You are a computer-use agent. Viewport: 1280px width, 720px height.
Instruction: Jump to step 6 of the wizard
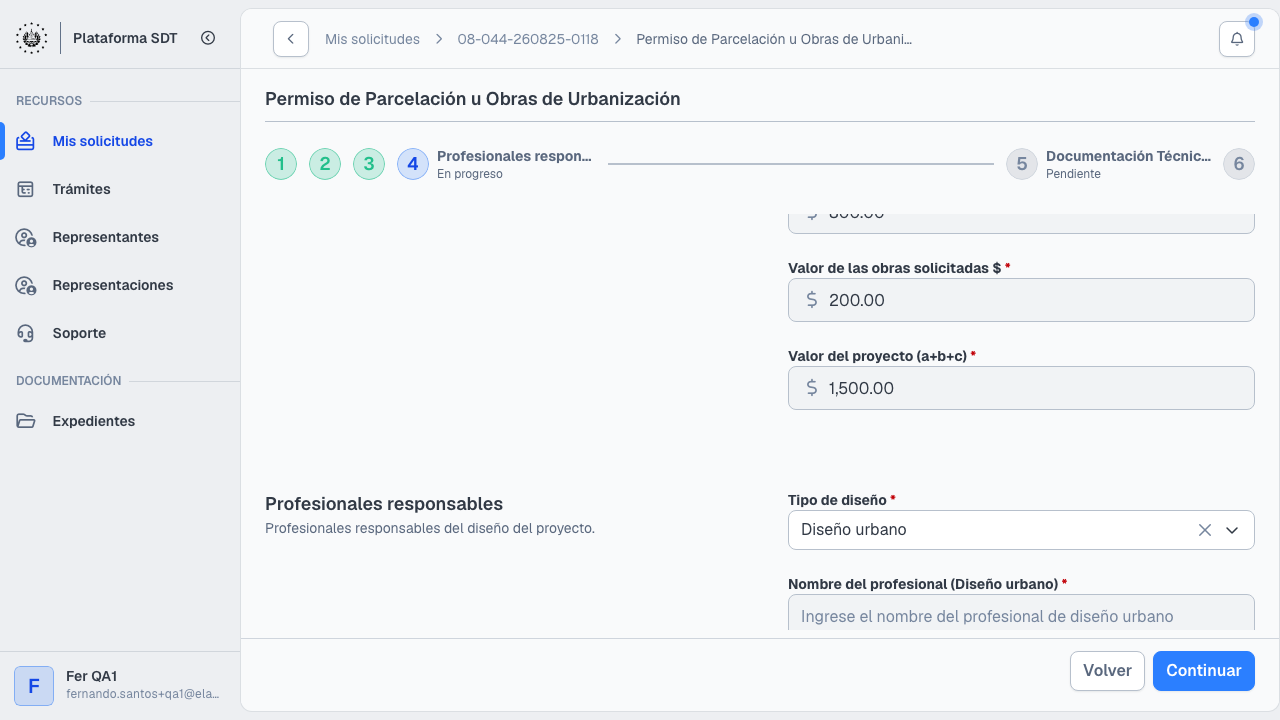(1239, 164)
